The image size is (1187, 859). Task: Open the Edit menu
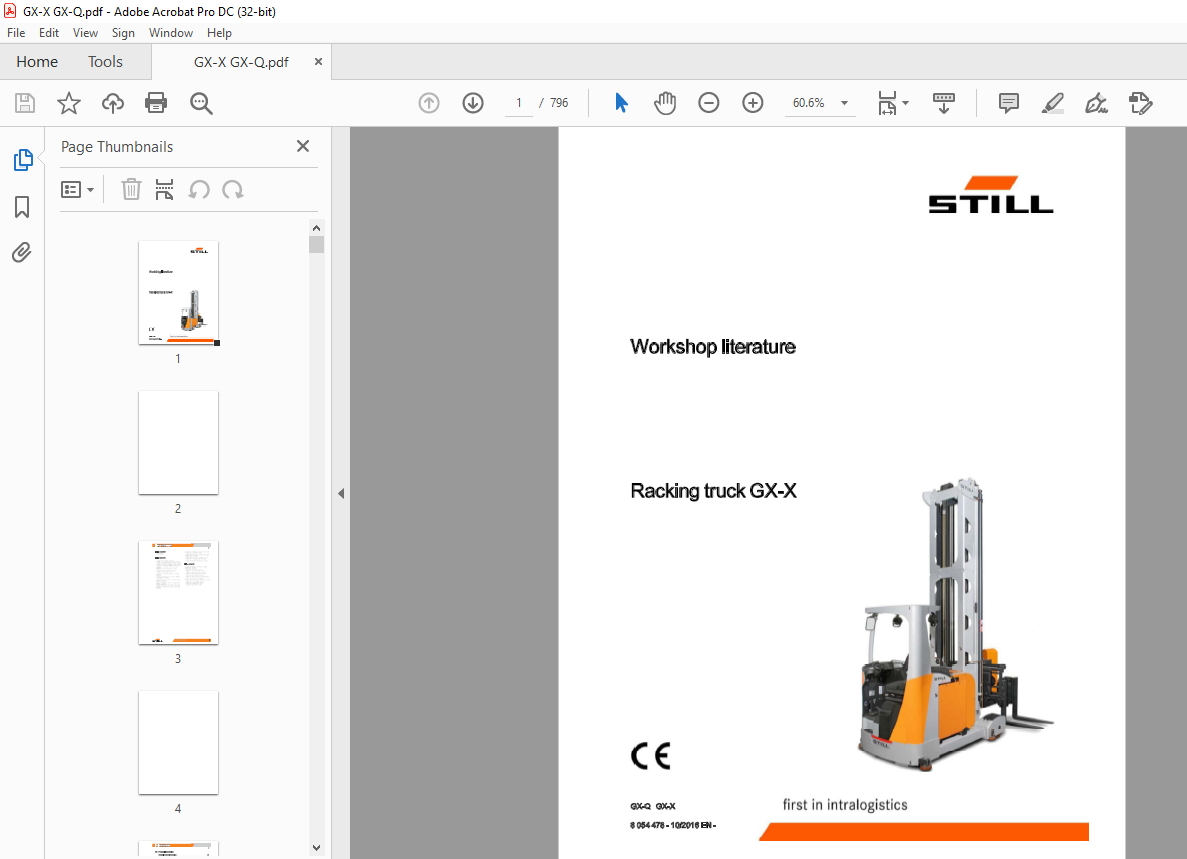[48, 33]
